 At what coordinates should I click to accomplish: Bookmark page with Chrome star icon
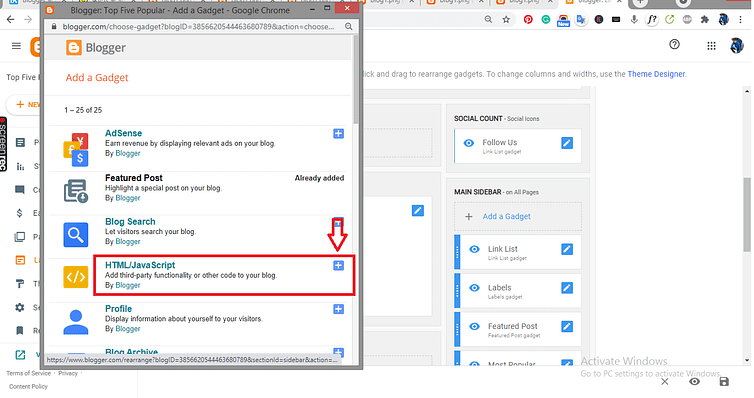point(506,20)
